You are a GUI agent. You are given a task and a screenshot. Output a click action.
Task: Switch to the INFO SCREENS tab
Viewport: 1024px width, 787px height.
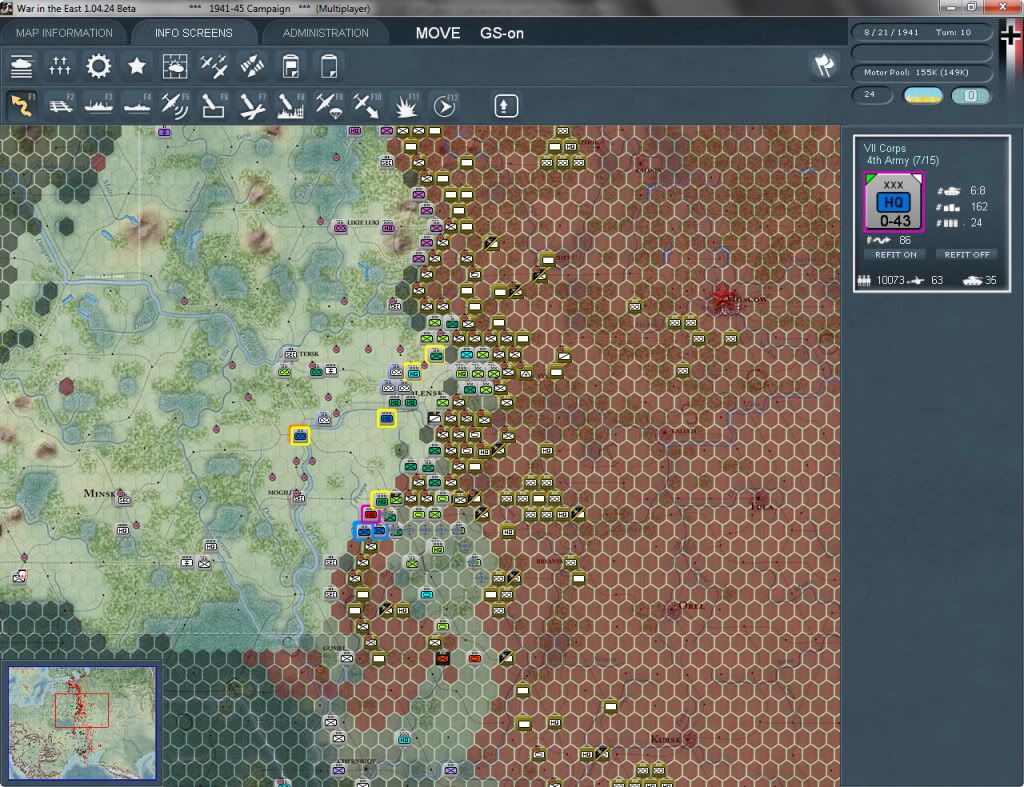click(x=193, y=33)
